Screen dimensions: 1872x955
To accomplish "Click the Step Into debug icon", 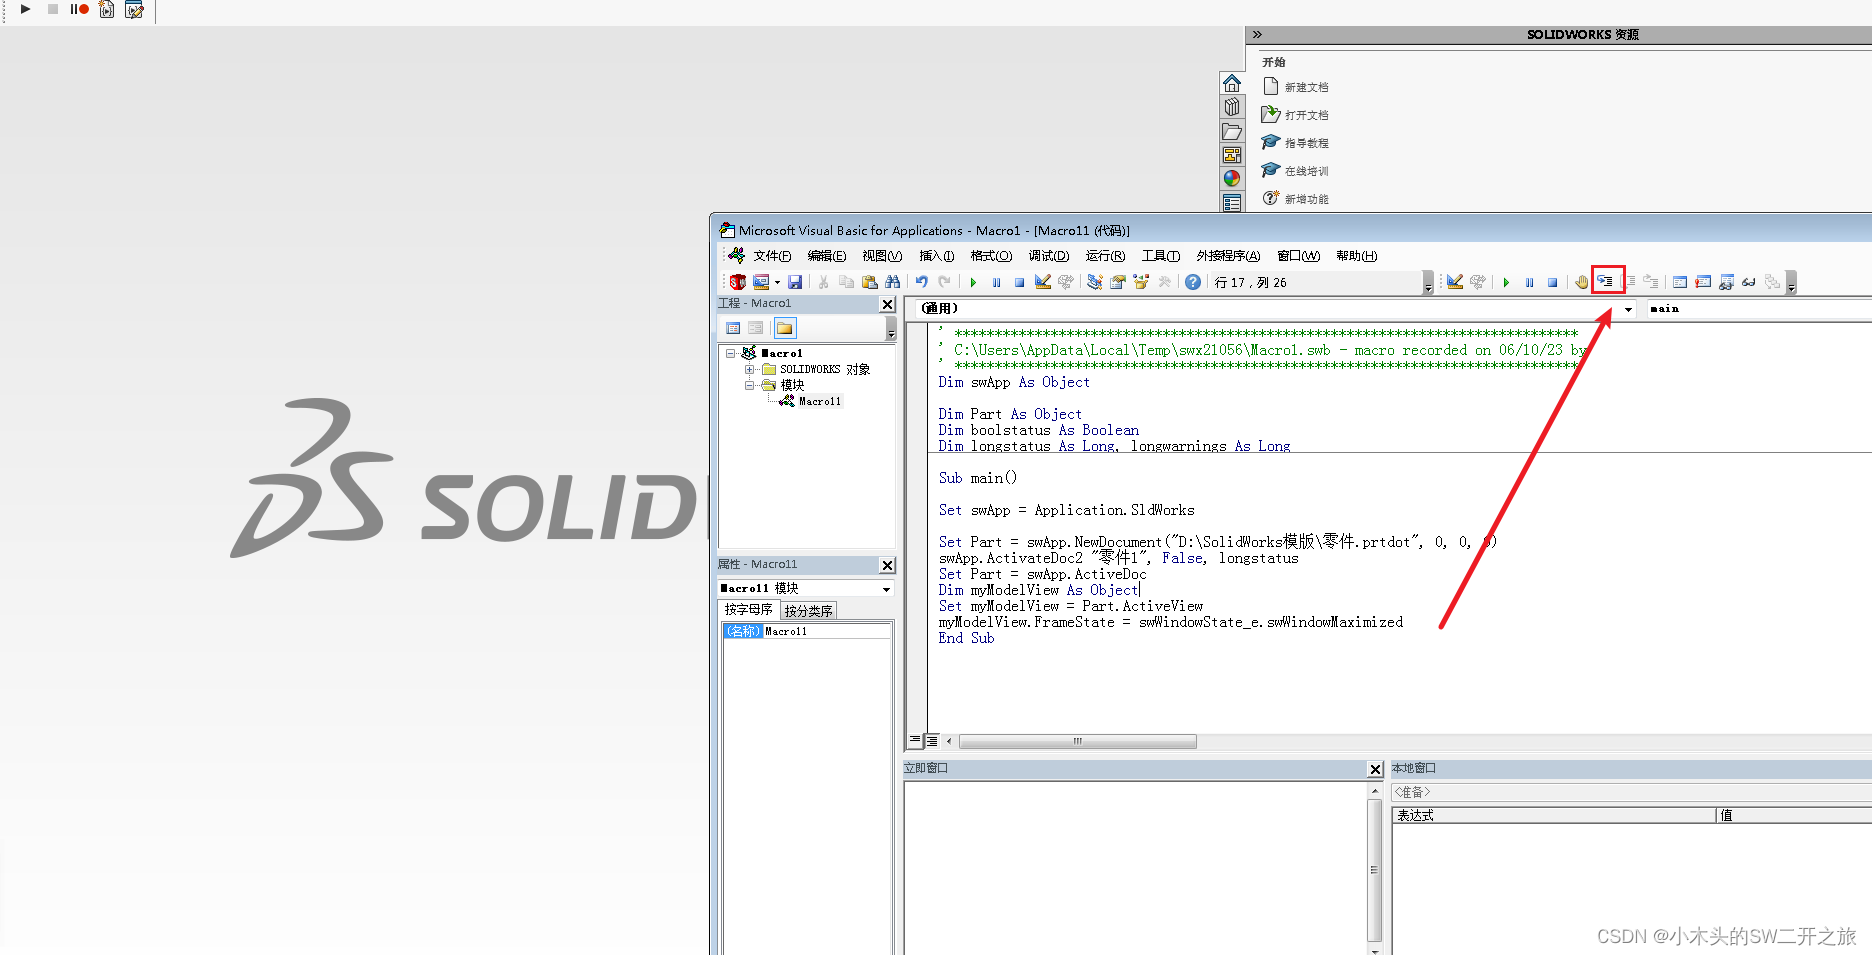I will [x=1607, y=281].
